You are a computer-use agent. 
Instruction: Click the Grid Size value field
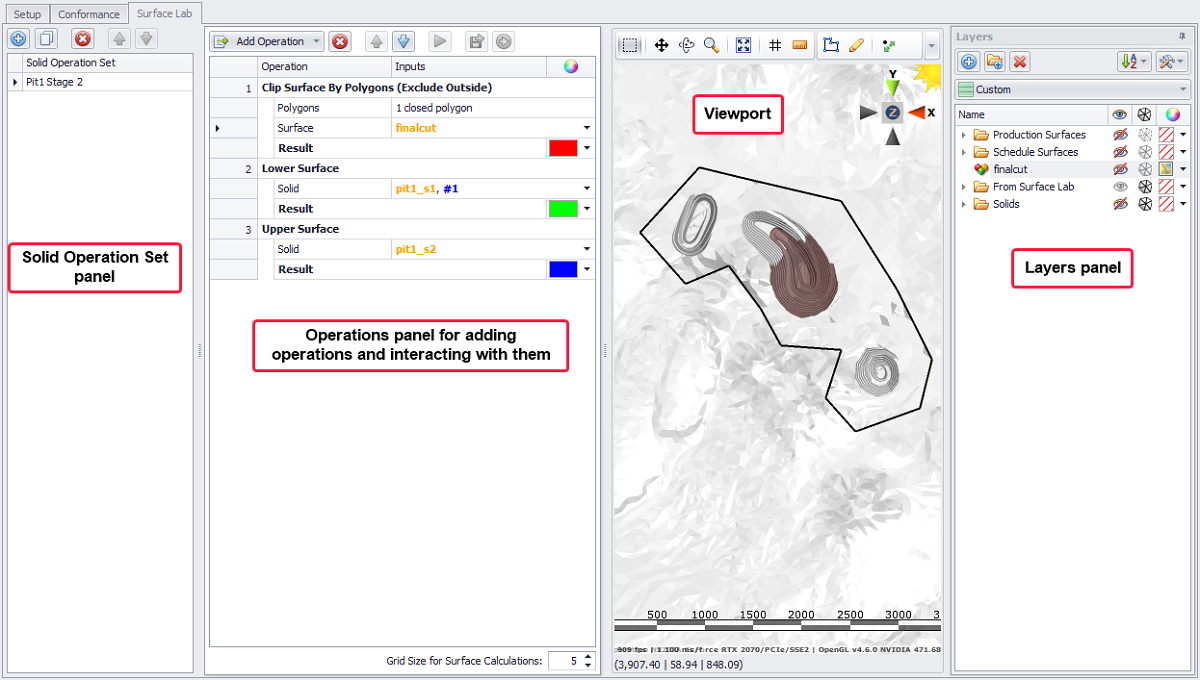pyautogui.click(x=564, y=660)
